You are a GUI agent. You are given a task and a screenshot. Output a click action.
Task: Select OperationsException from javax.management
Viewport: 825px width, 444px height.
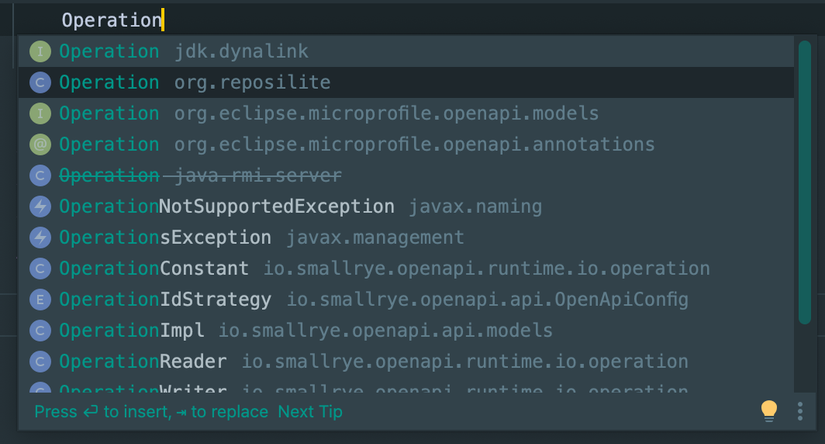coord(260,238)
